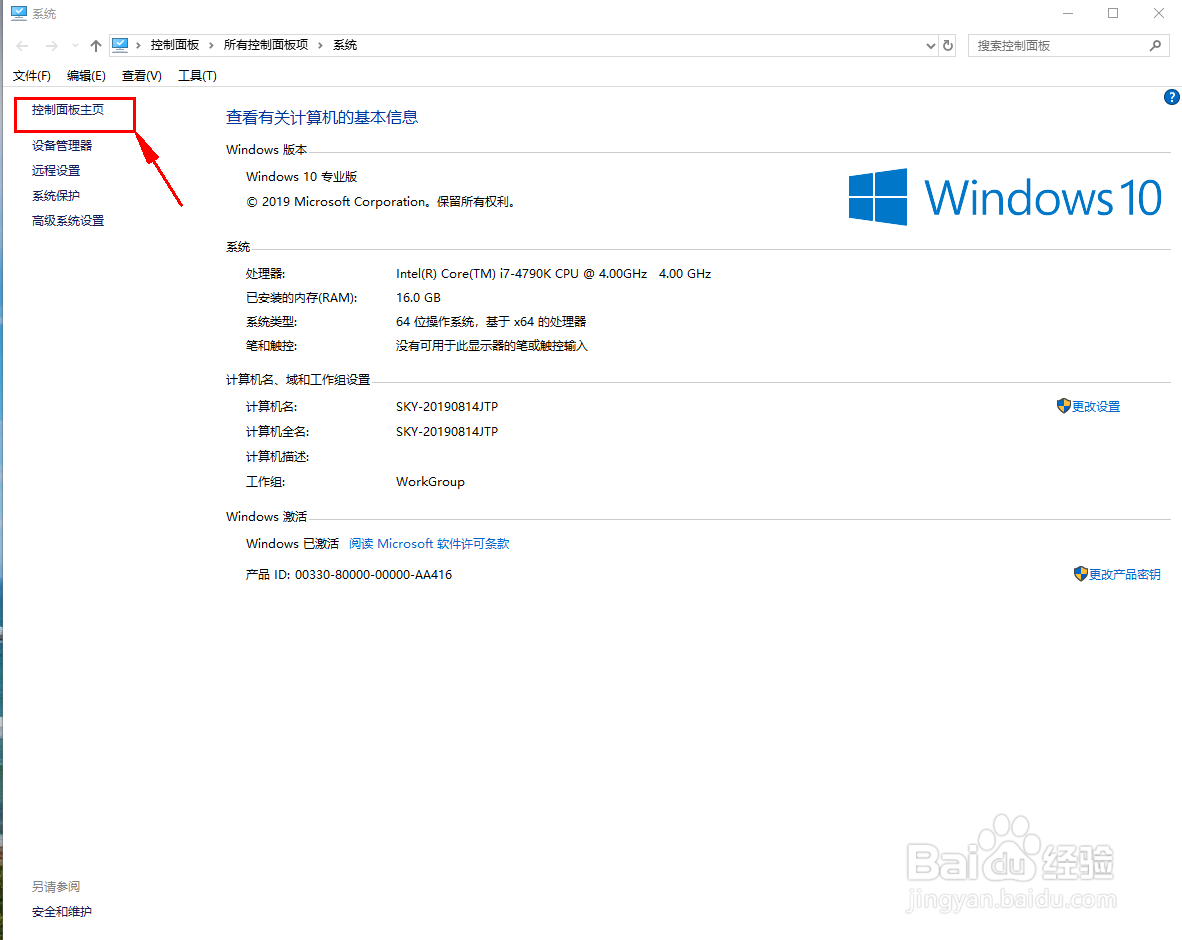Click the 更改设置 link
The image size is (1182, 940).
coord(1096,406)
